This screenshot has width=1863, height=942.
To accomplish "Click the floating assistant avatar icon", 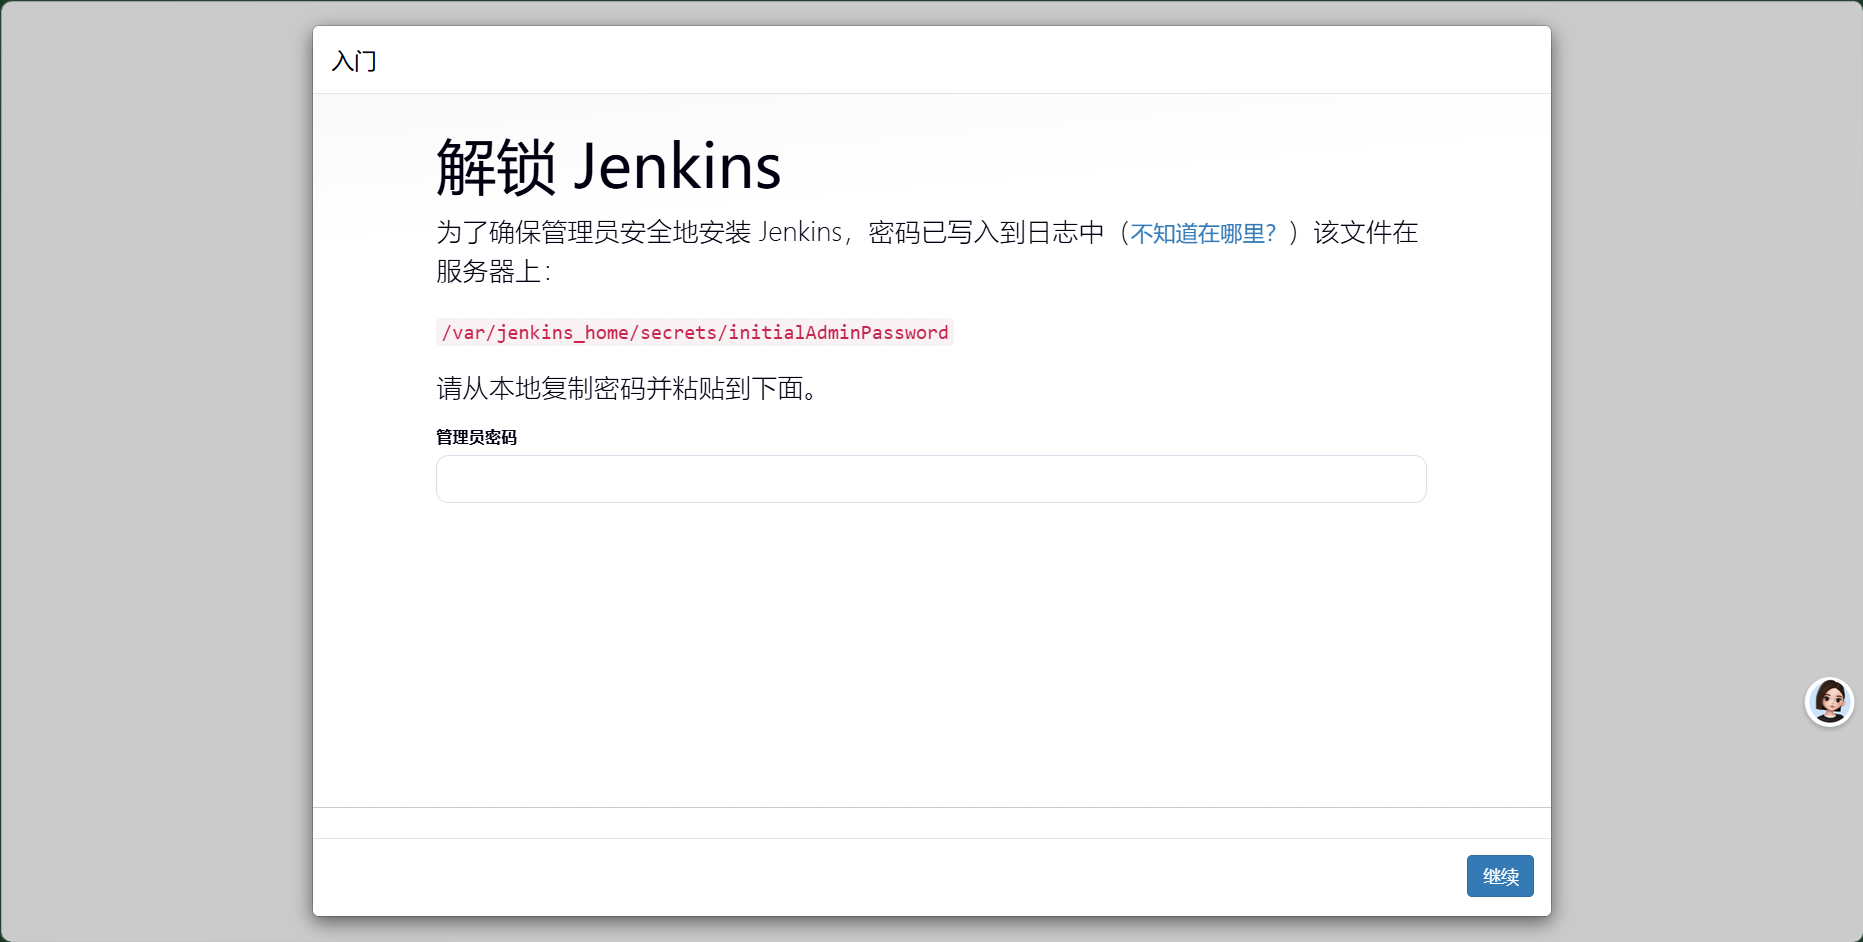I will point(1829,701).
